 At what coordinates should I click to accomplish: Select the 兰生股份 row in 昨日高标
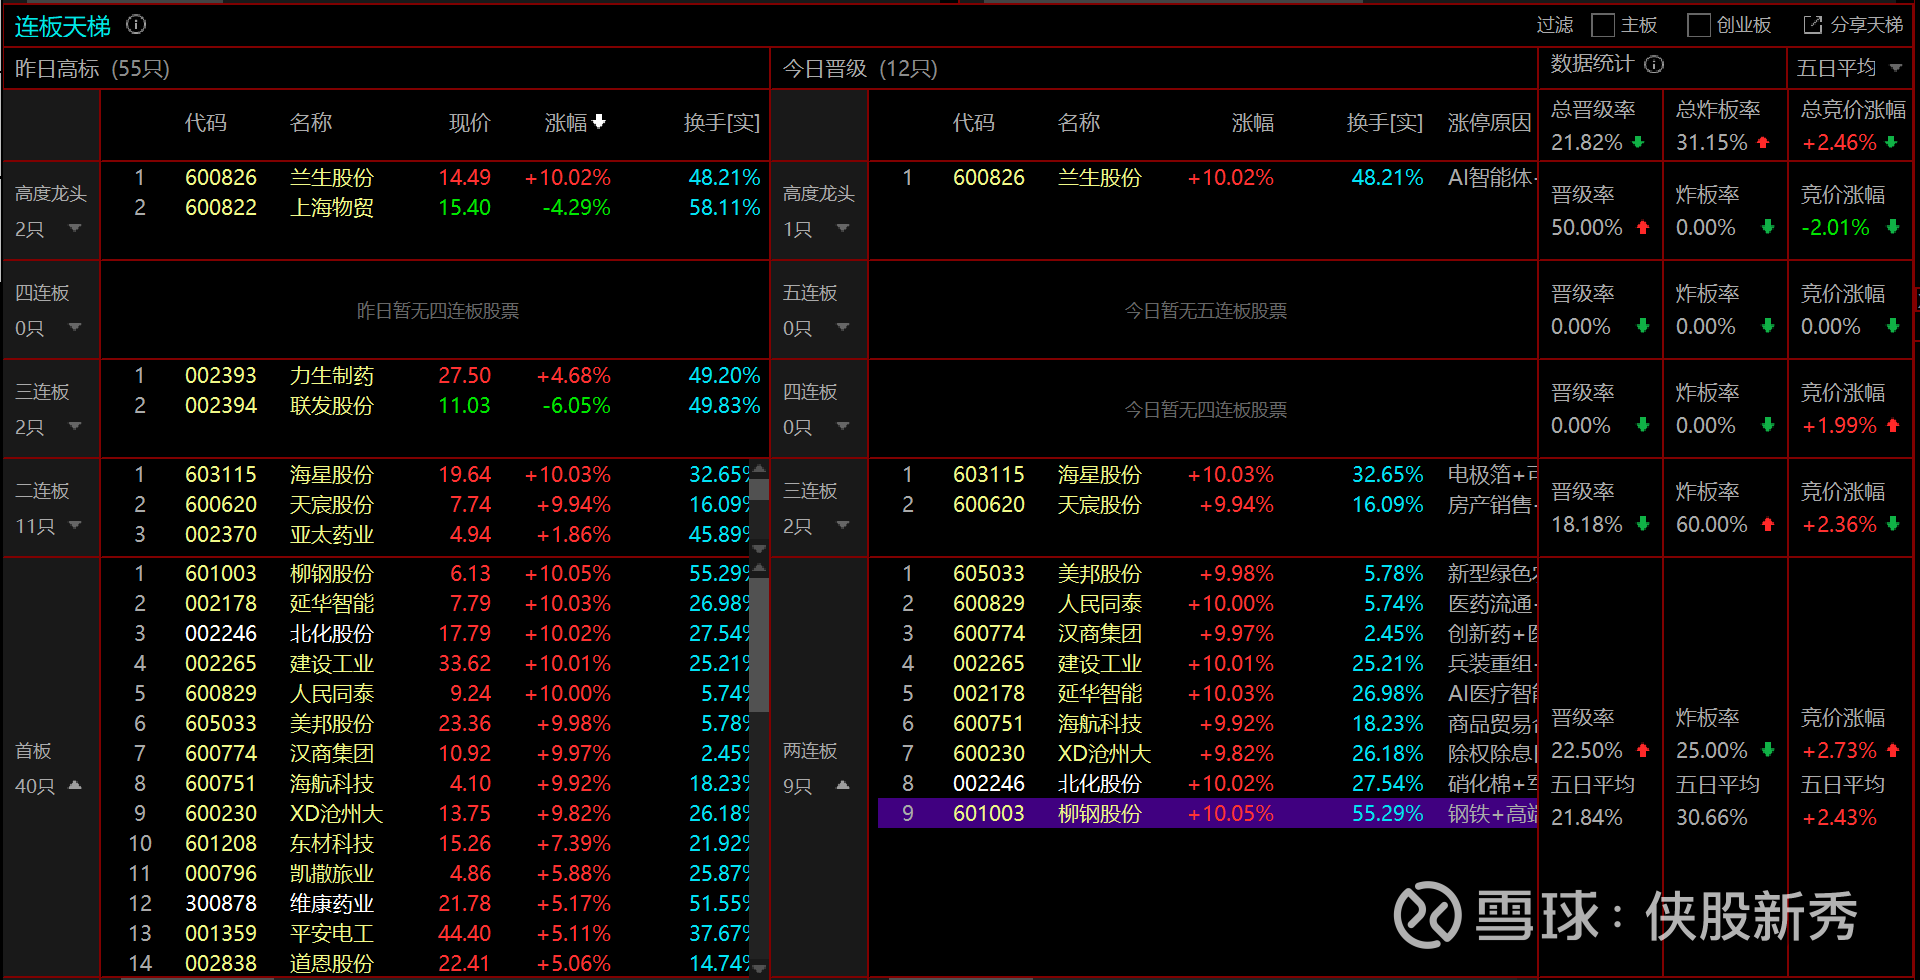click(x=435, y=178)
